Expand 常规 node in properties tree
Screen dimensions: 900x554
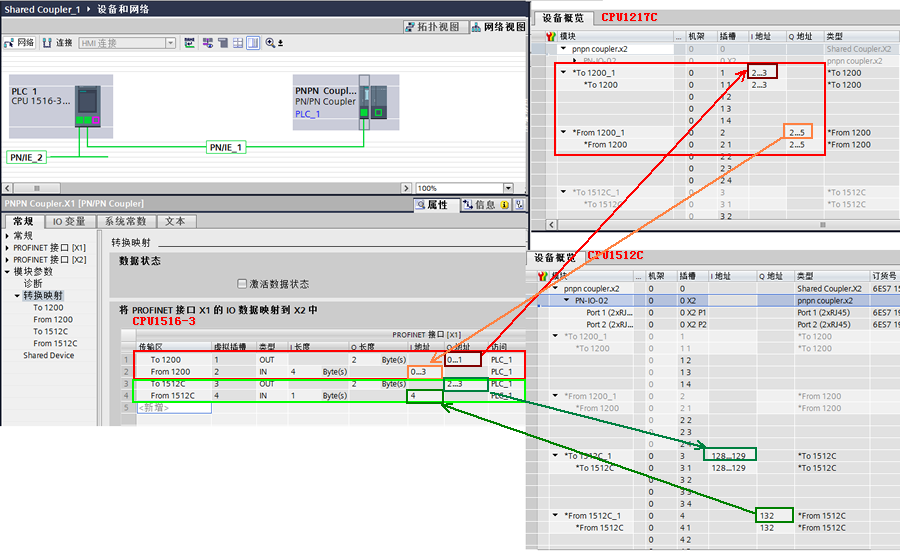tap(7, 236)
